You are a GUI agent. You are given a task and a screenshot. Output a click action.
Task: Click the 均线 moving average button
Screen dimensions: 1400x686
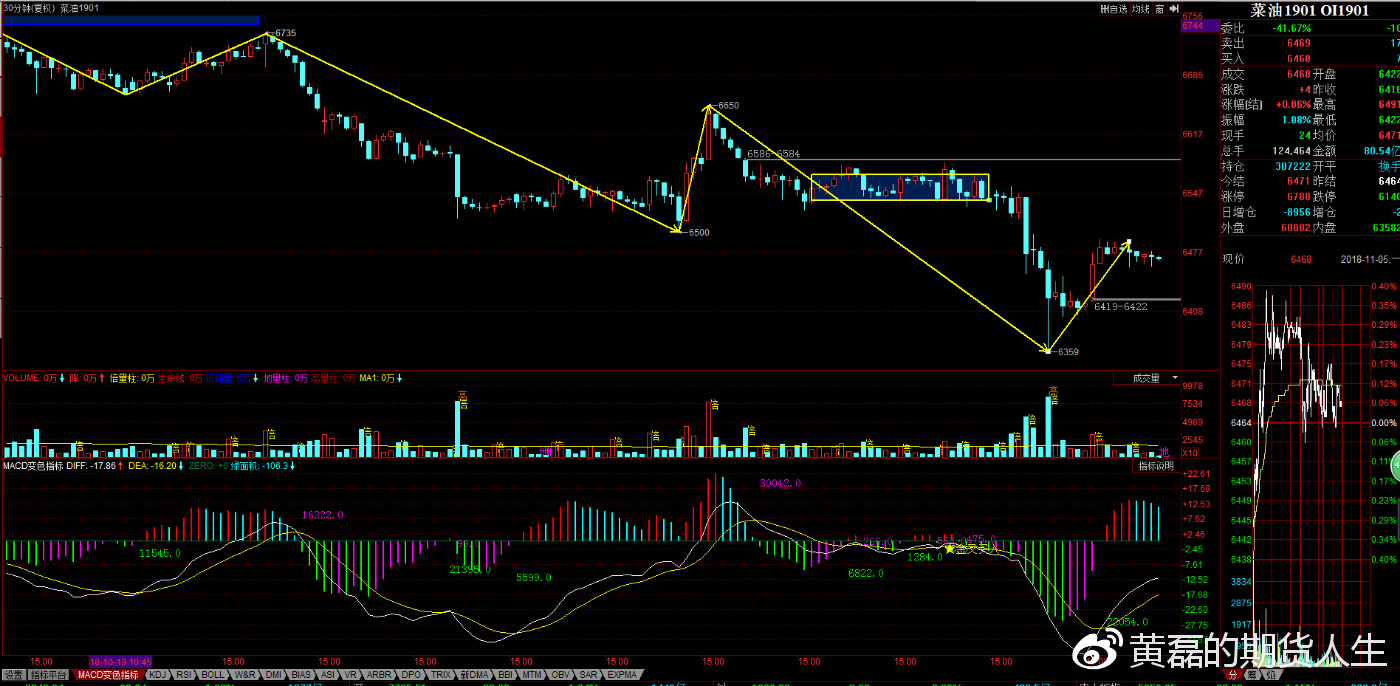(x=1140, y=9)
